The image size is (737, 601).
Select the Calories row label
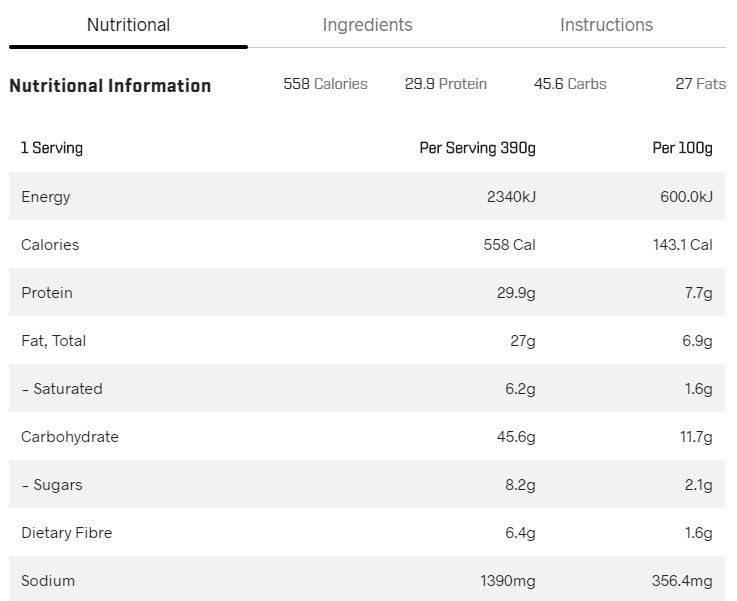coord(50,245)
